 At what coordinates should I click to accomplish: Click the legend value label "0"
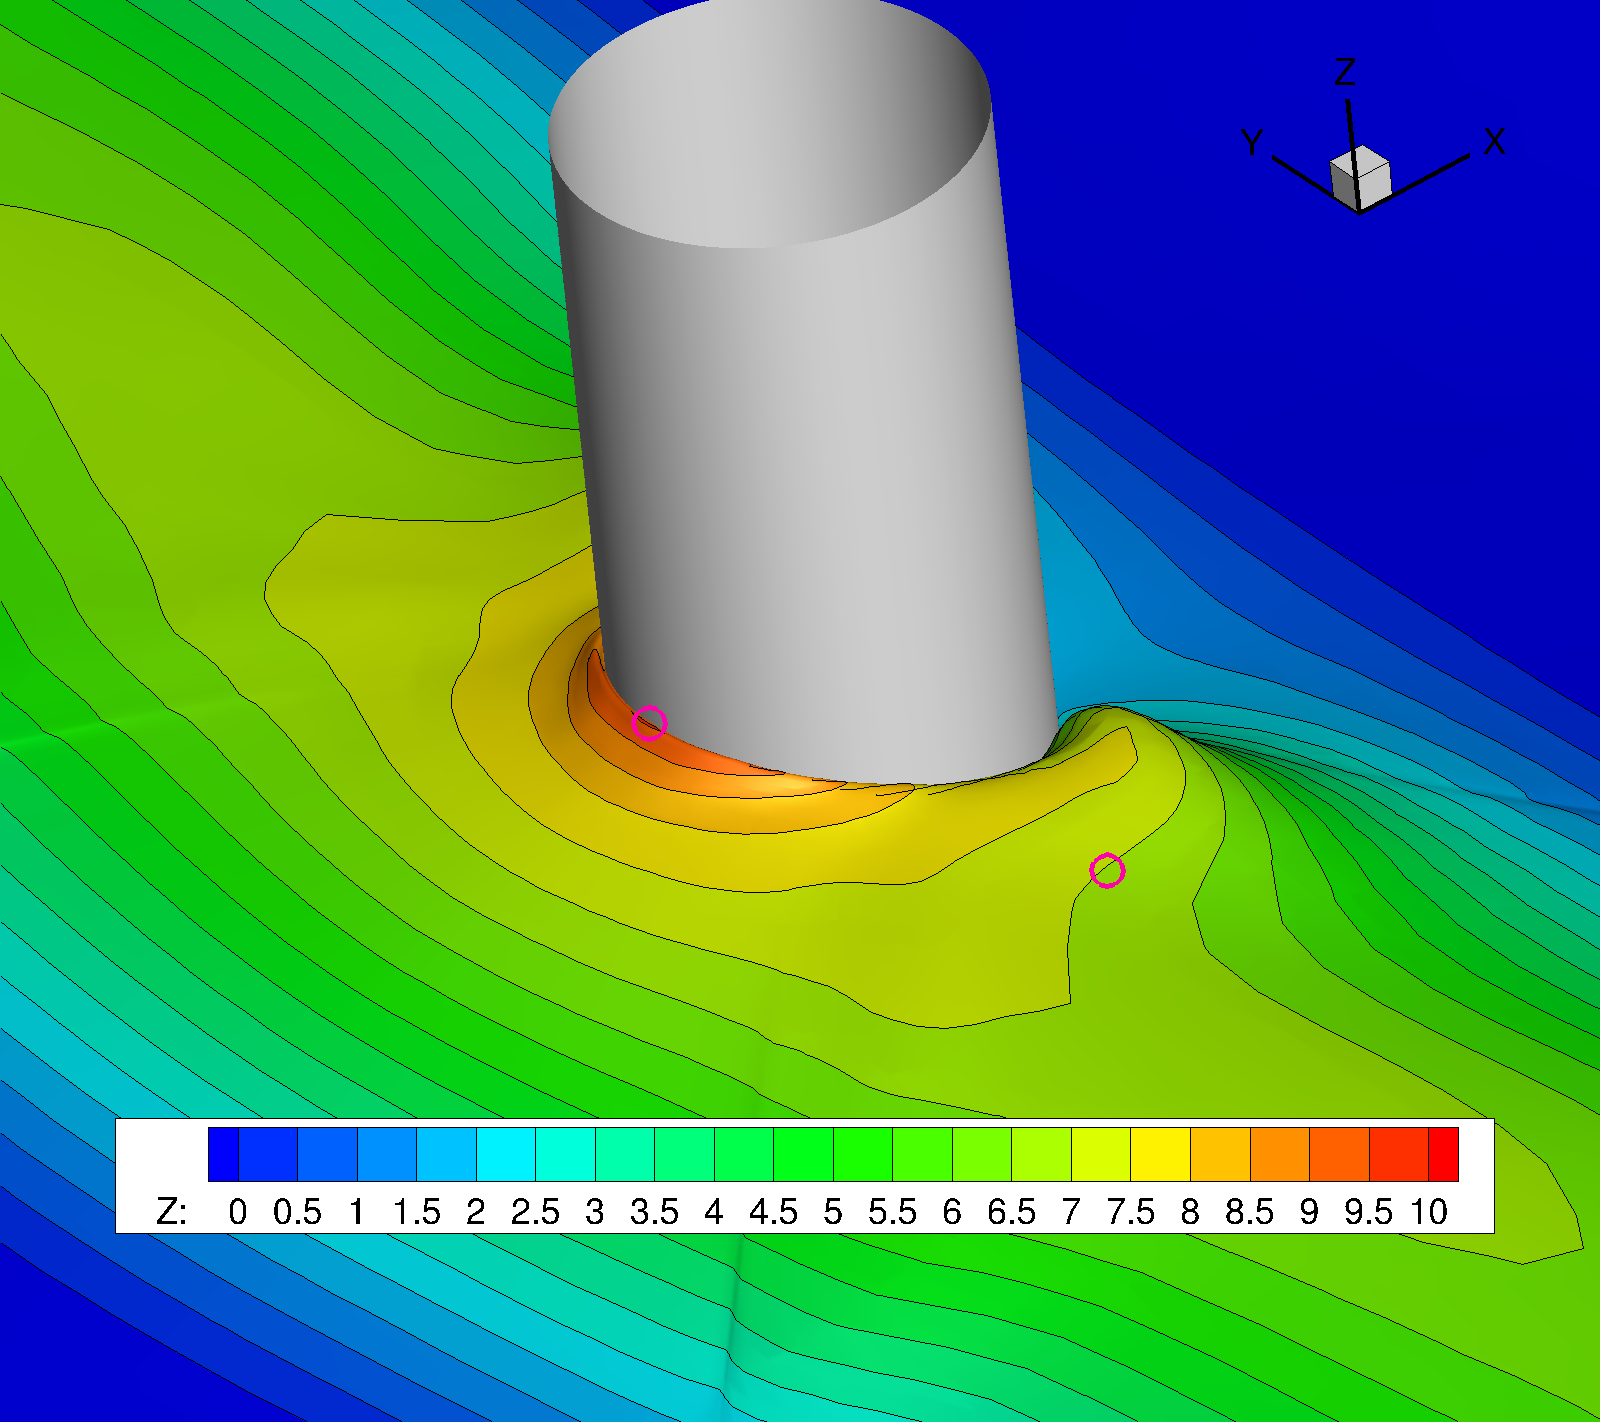[237, 1212]
